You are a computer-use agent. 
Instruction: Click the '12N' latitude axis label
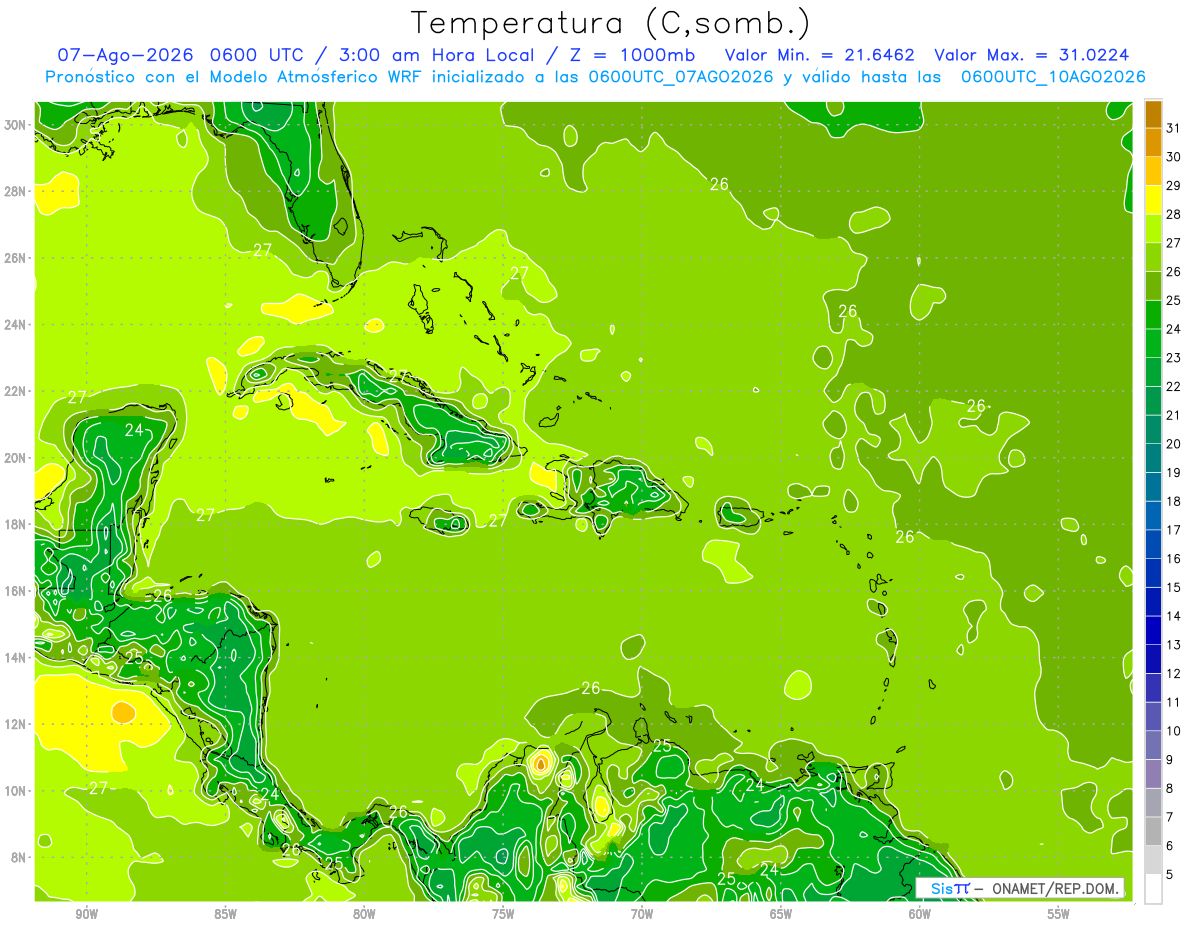coord(17,724)
